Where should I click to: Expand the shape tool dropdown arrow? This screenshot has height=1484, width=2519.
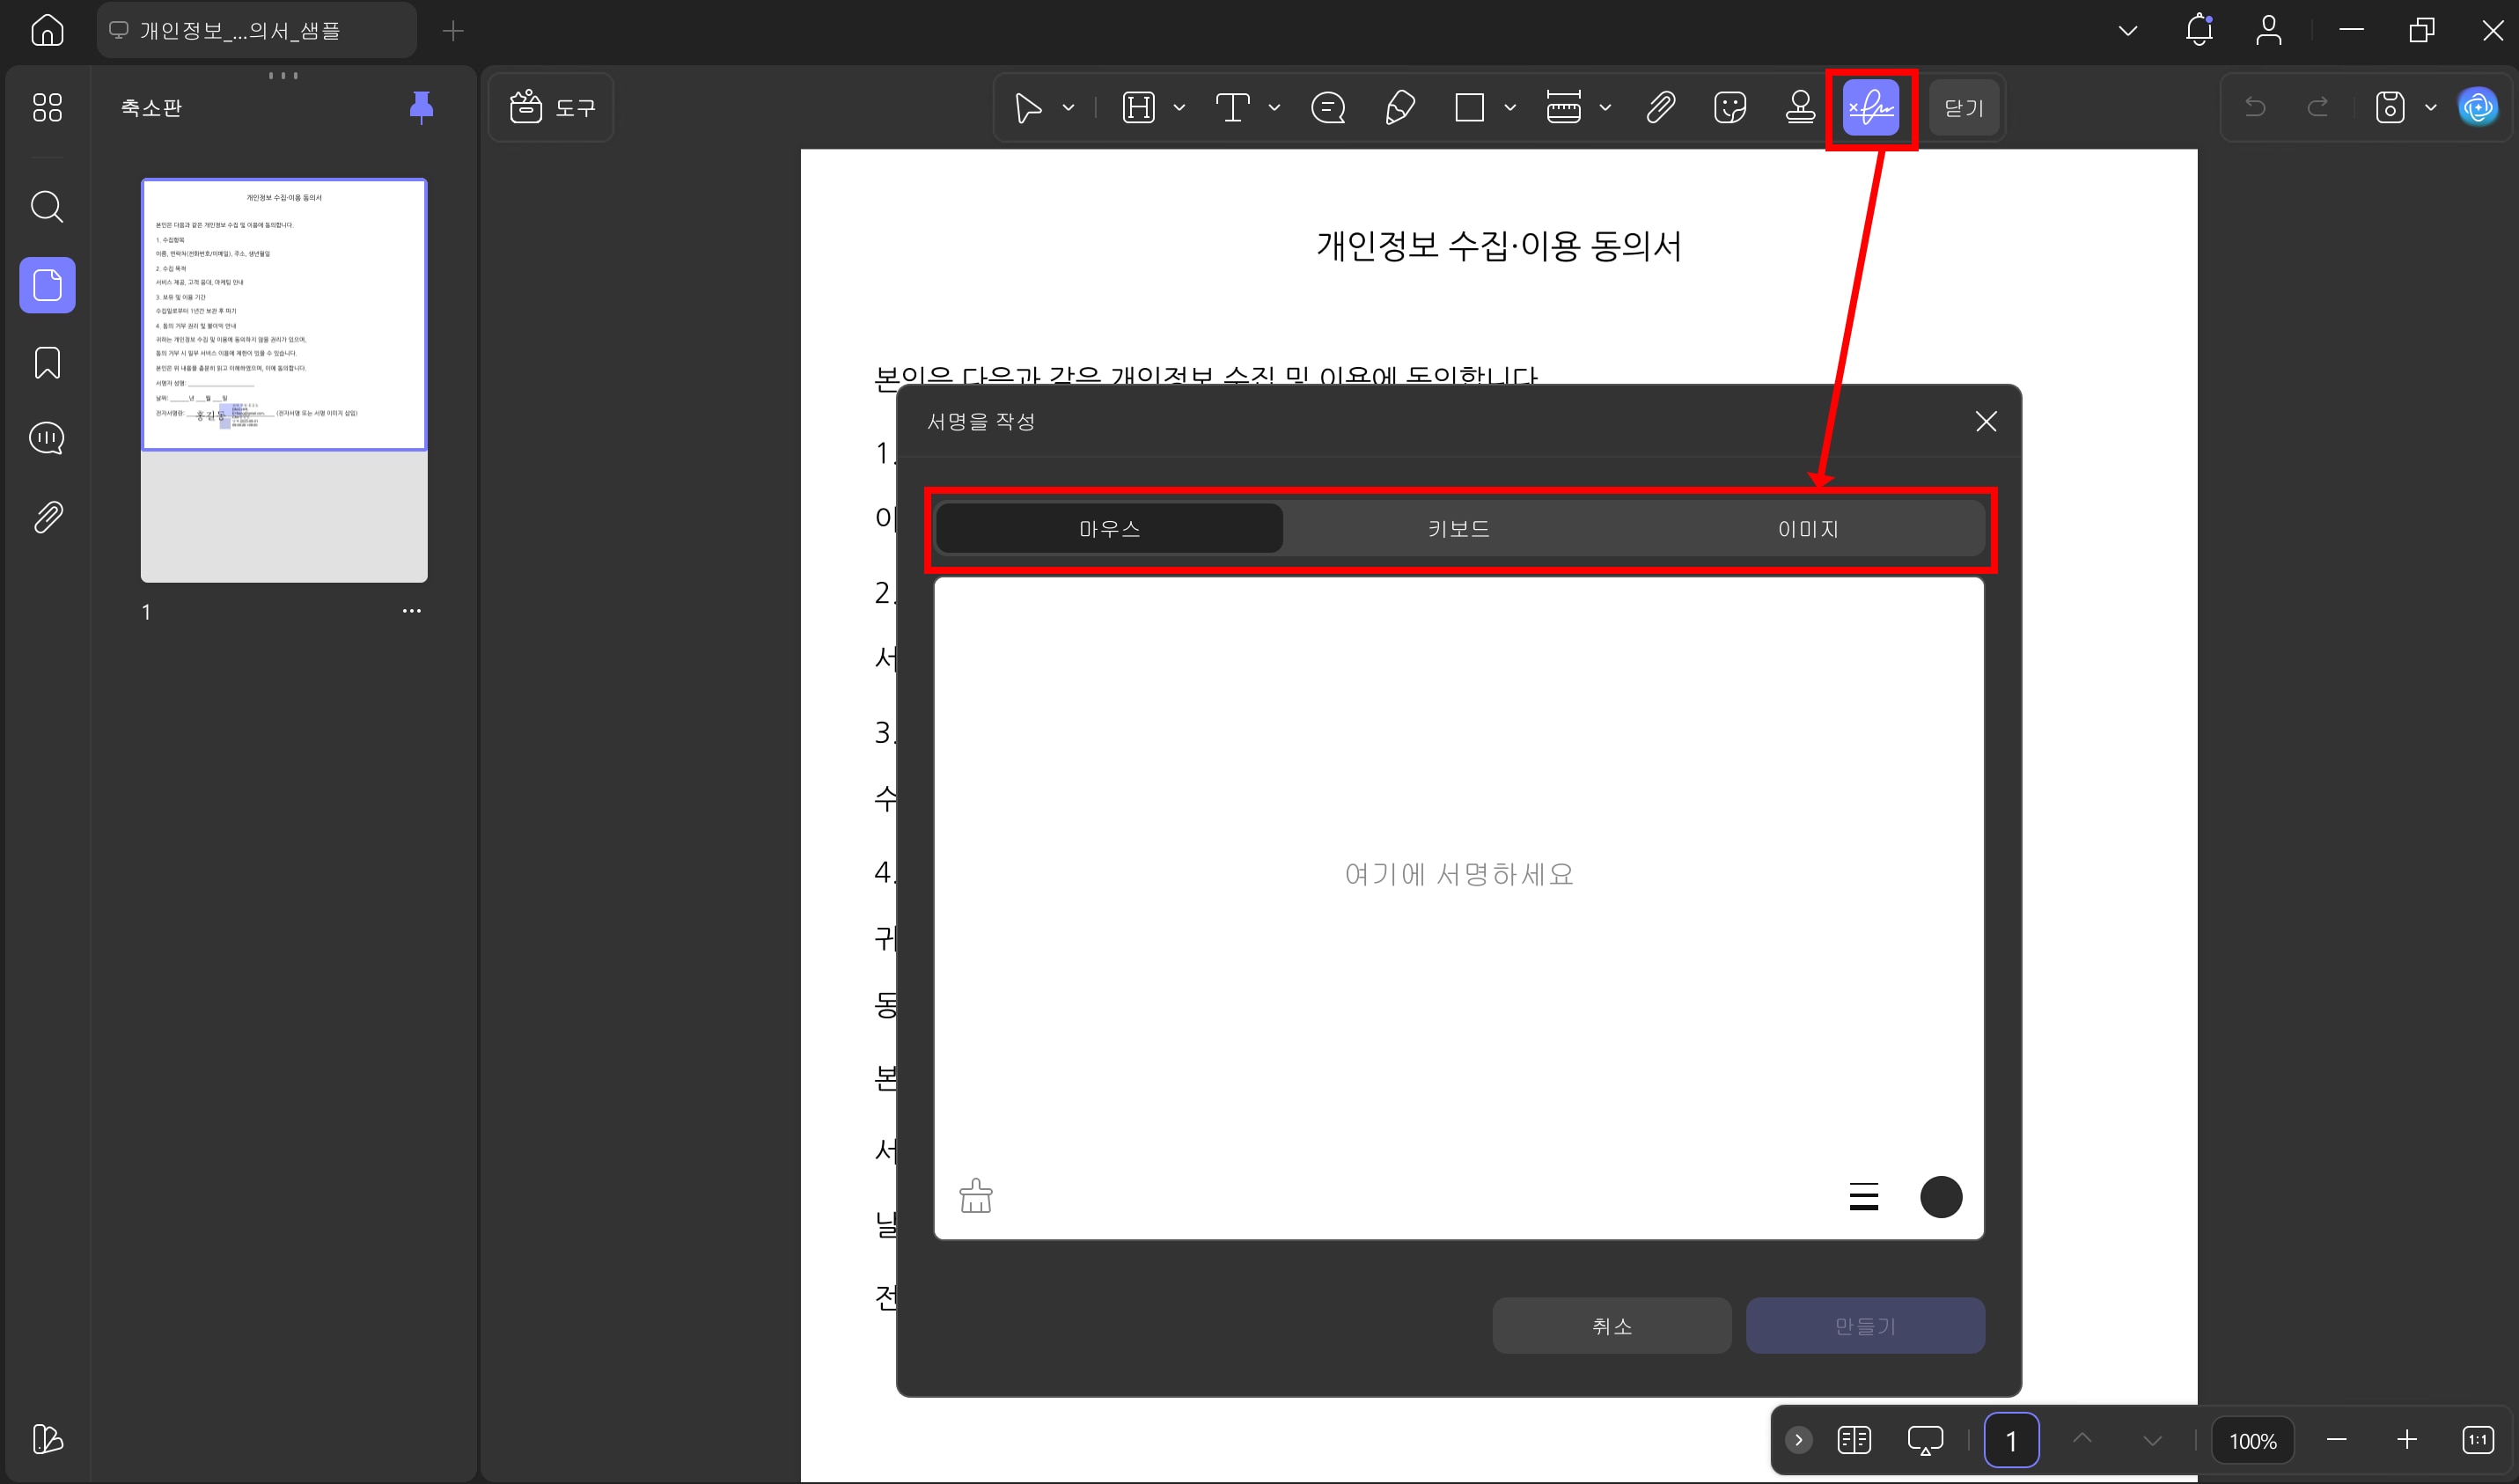coord(1510,107)
